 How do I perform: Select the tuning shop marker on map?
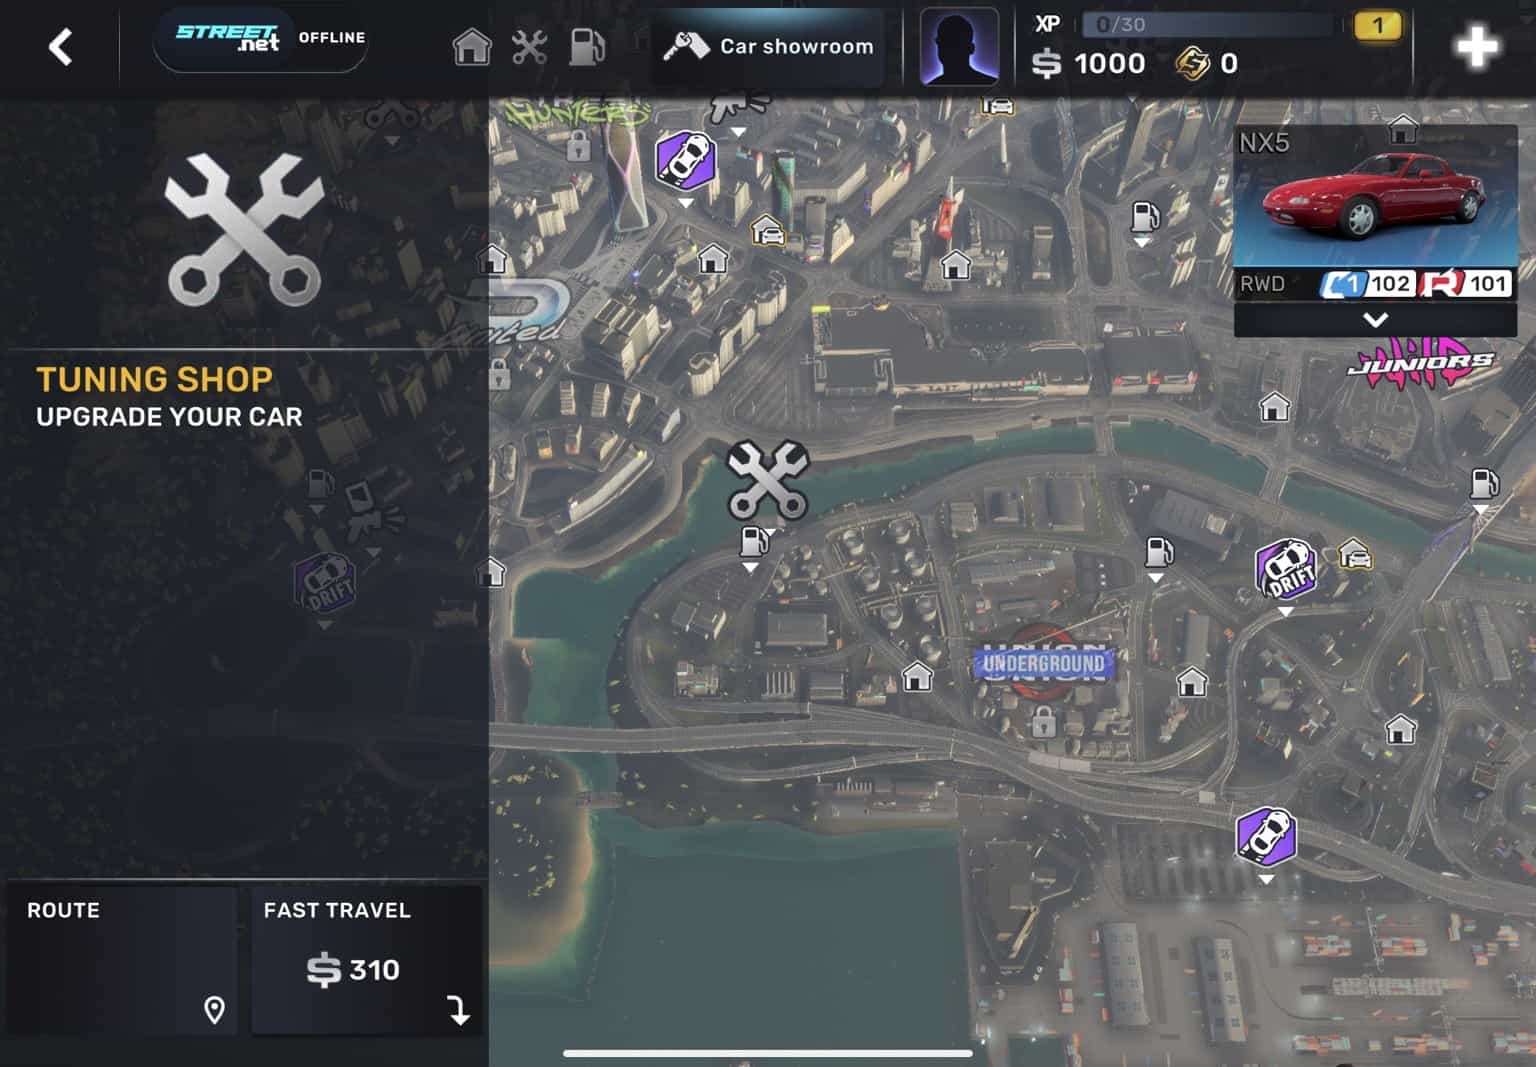pyautogui.click(x=768, y=480)
